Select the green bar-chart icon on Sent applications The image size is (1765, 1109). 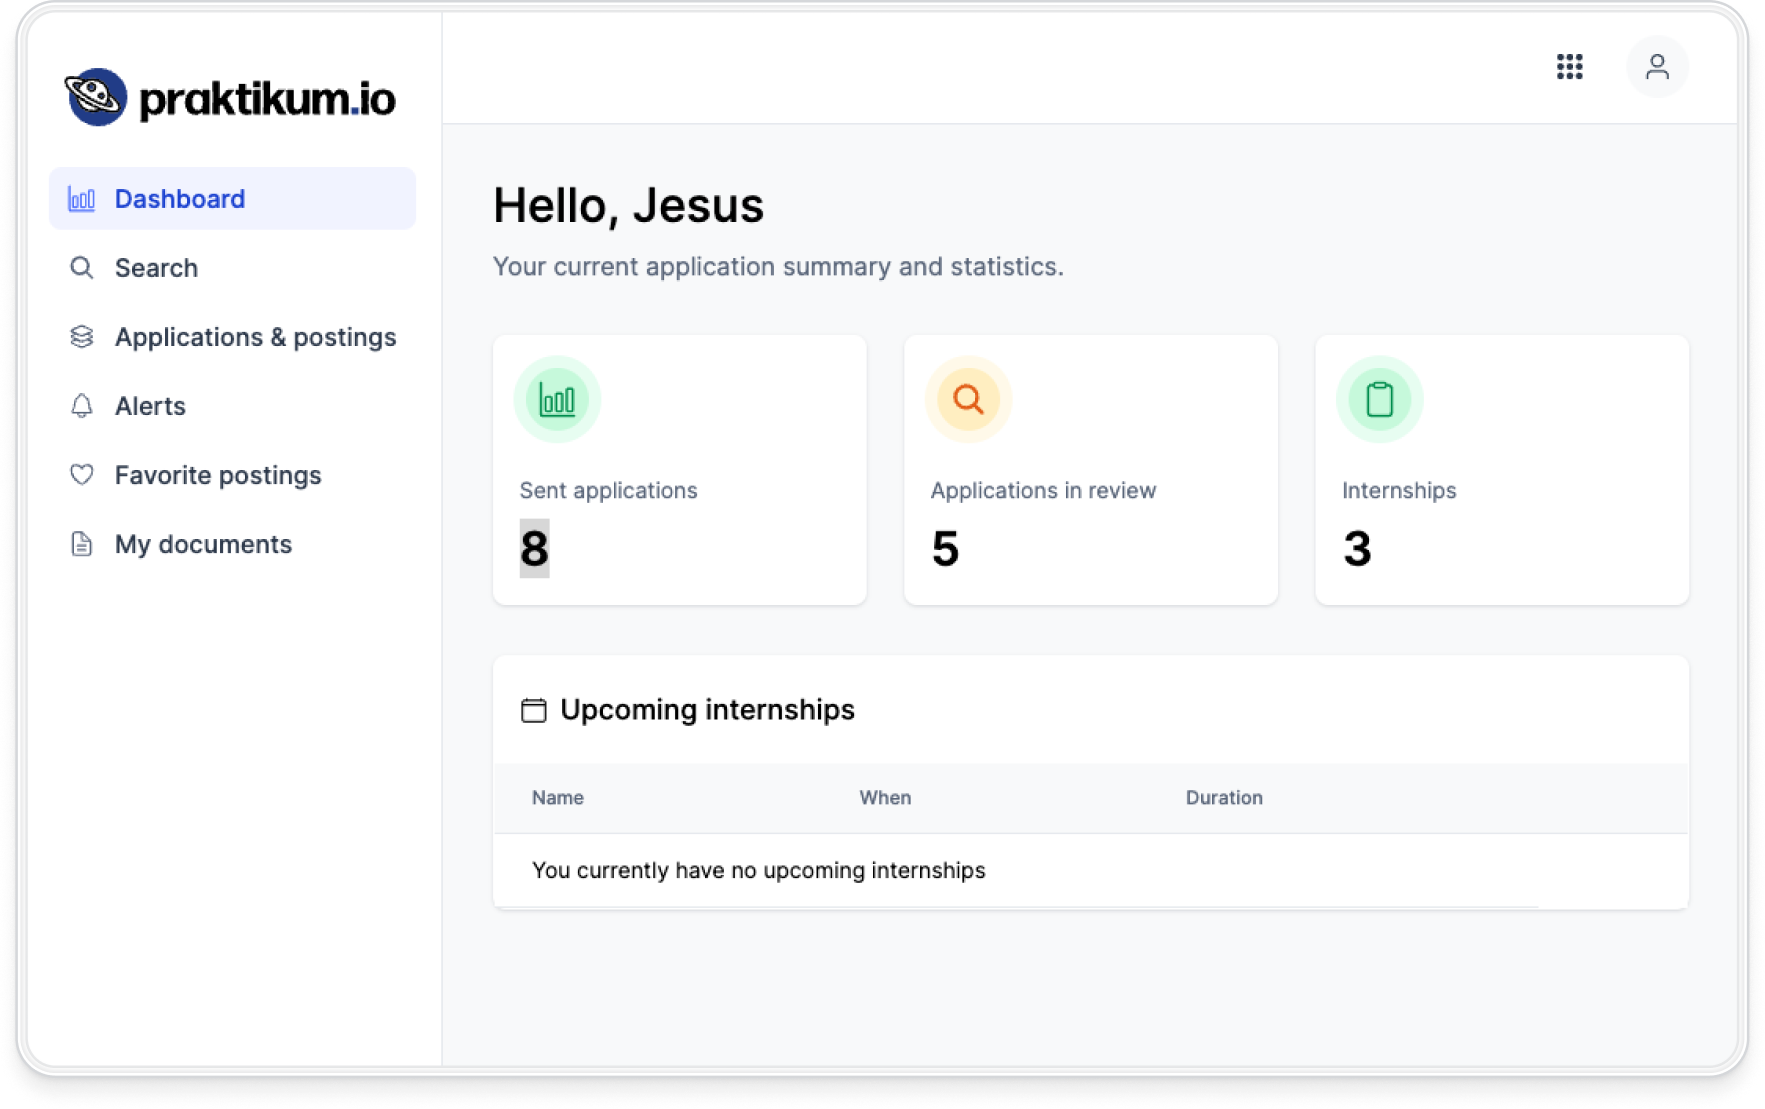click(x=557, y=398)
